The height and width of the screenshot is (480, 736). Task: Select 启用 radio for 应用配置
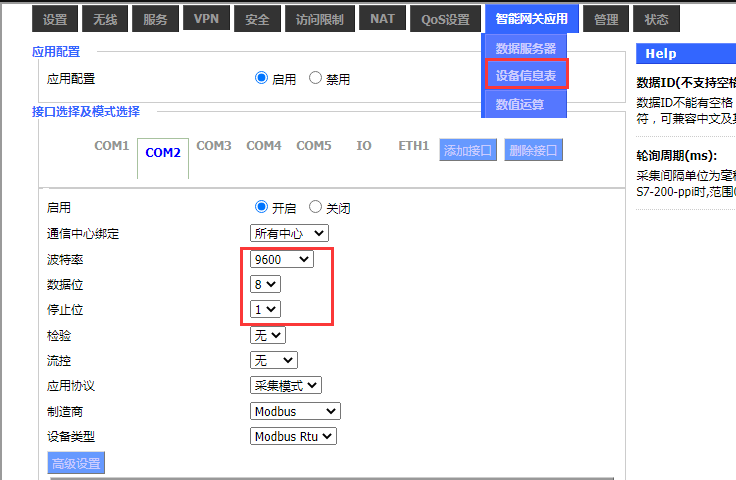tap(261, 78)
